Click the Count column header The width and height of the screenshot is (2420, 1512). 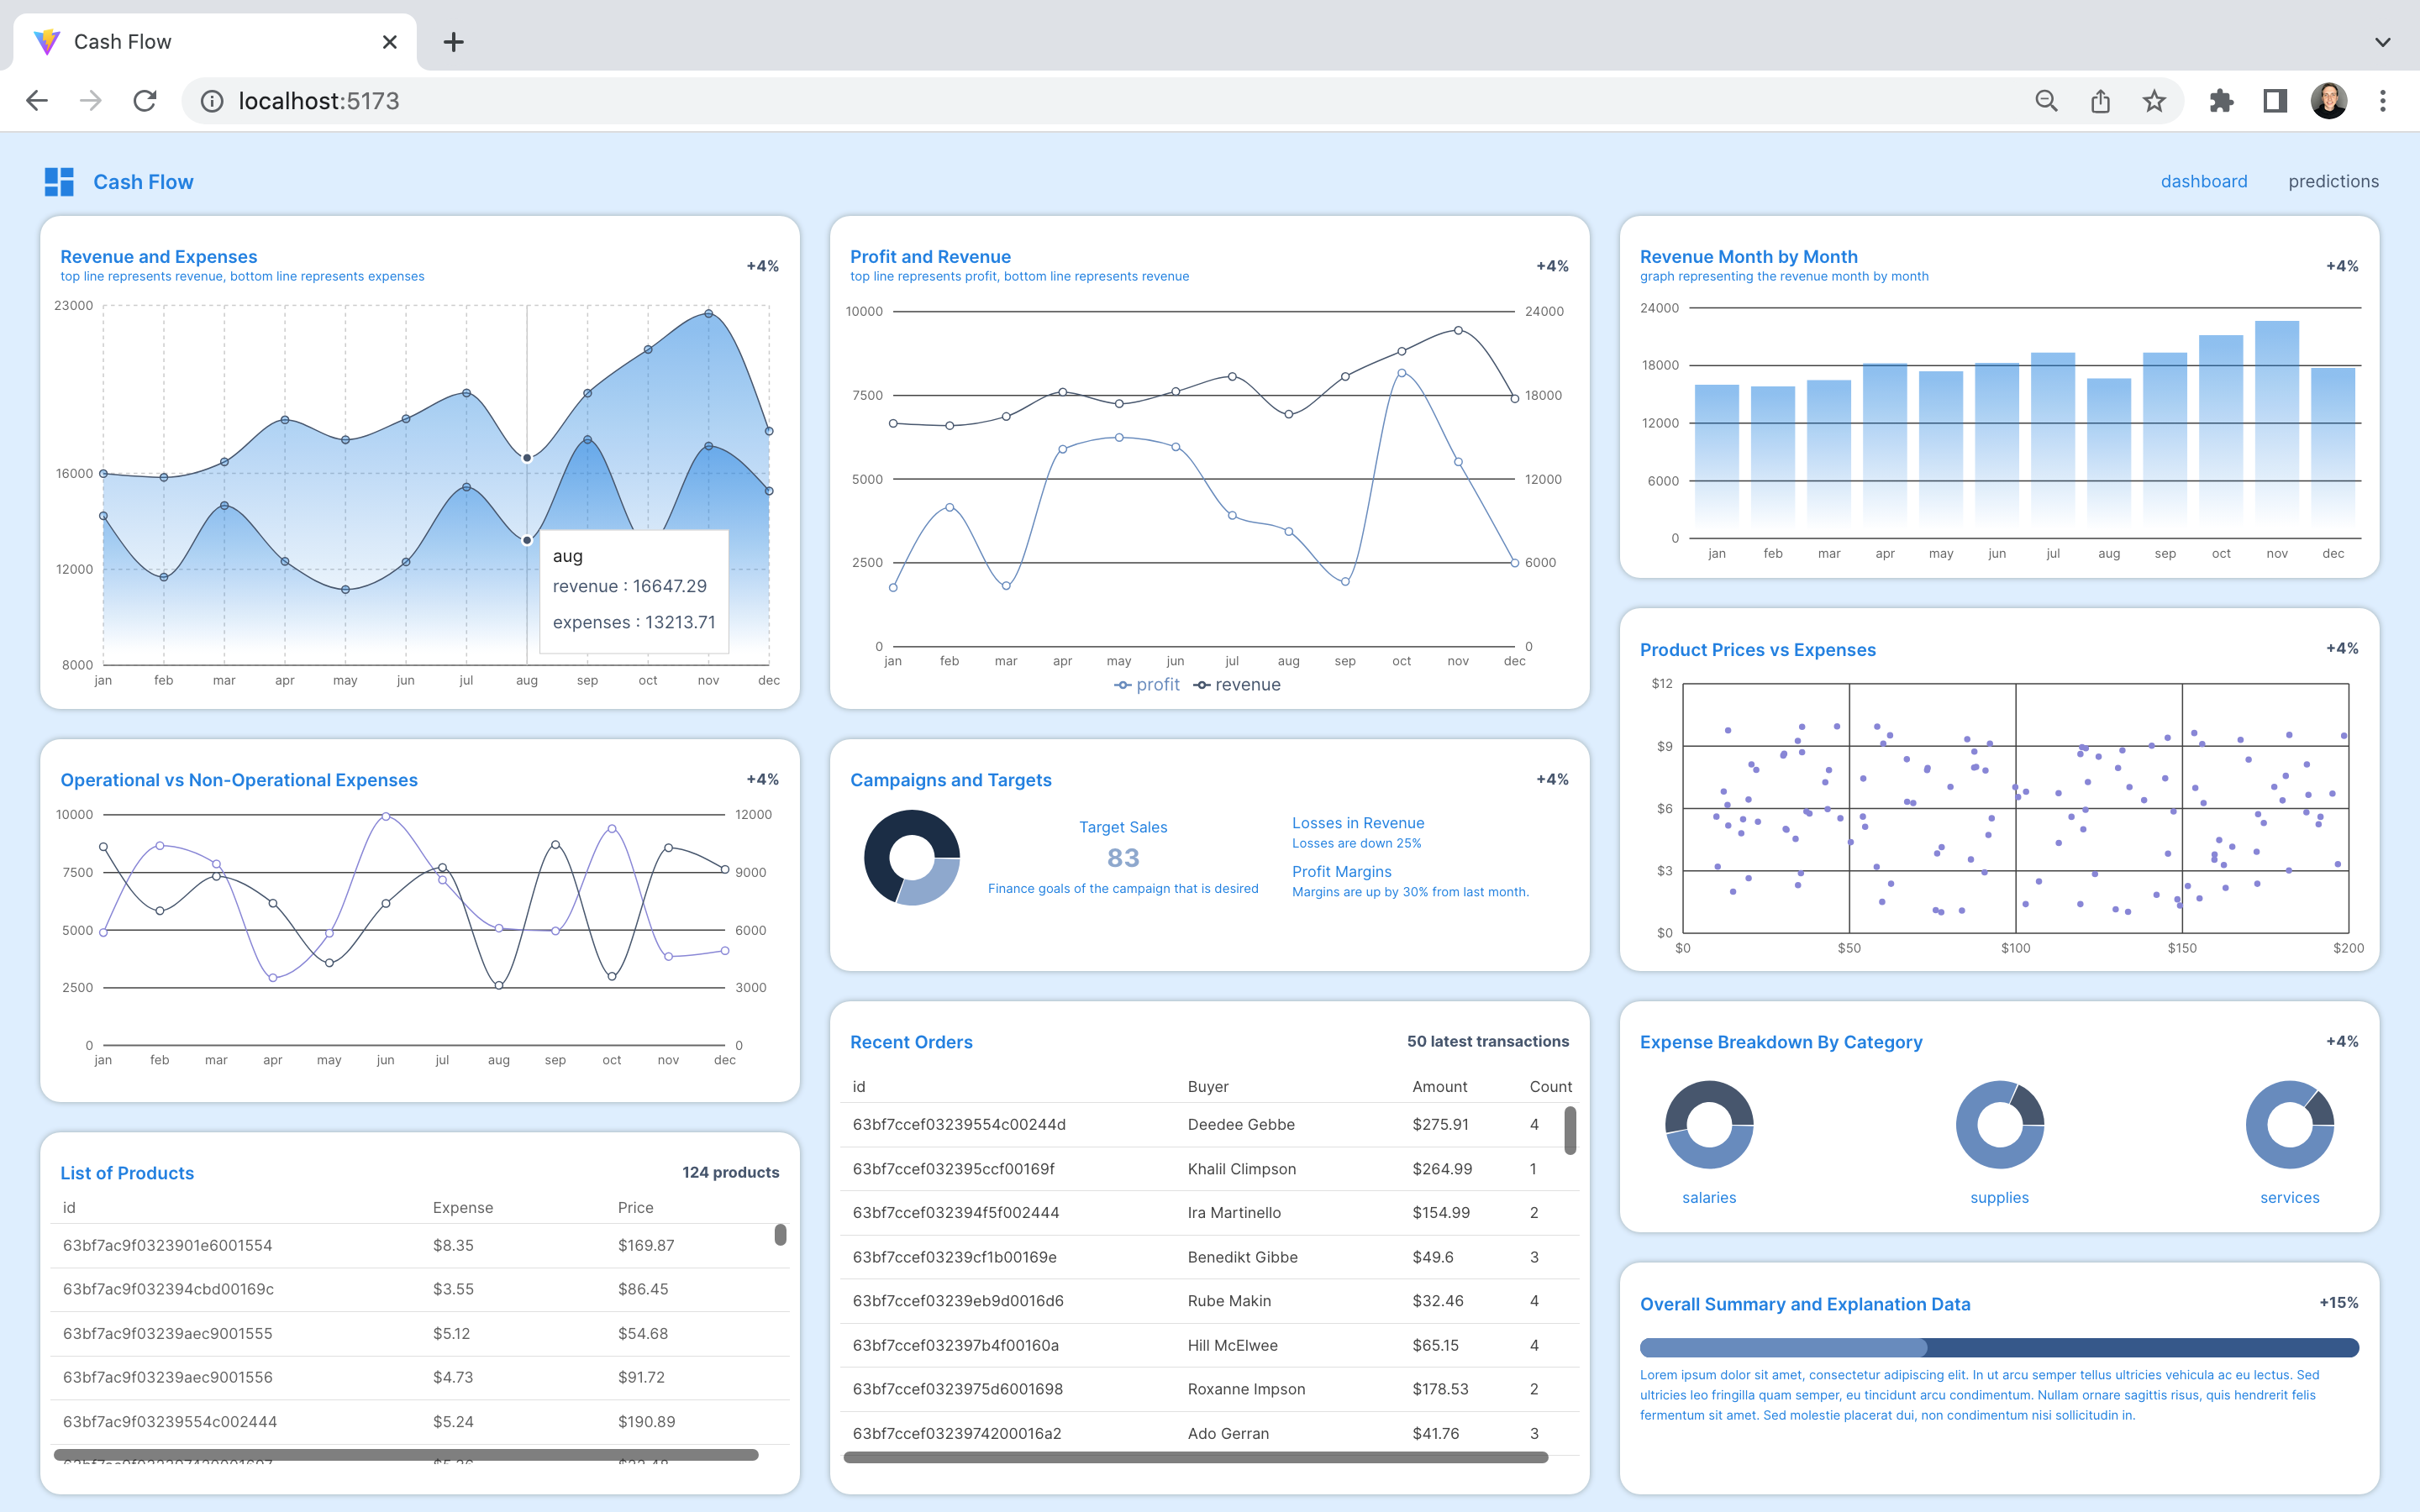click(1550, 1086)
